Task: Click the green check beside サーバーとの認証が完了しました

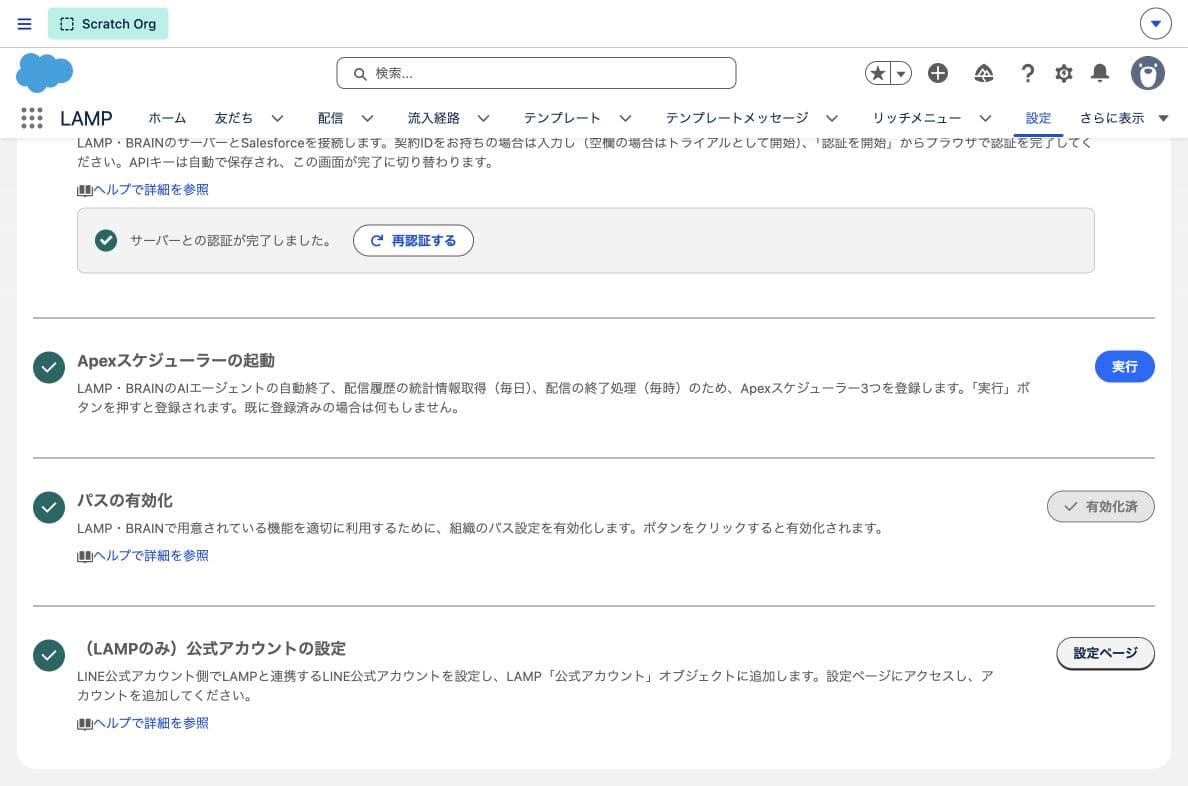Action: (105, 240)
